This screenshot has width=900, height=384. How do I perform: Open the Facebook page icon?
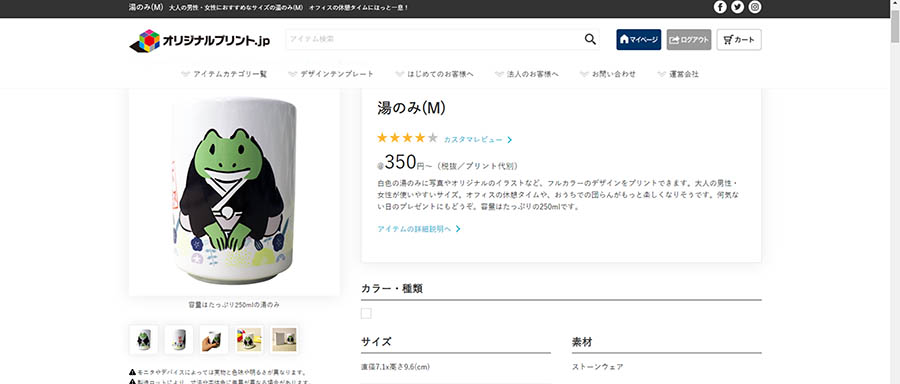[x=720, y=7]
